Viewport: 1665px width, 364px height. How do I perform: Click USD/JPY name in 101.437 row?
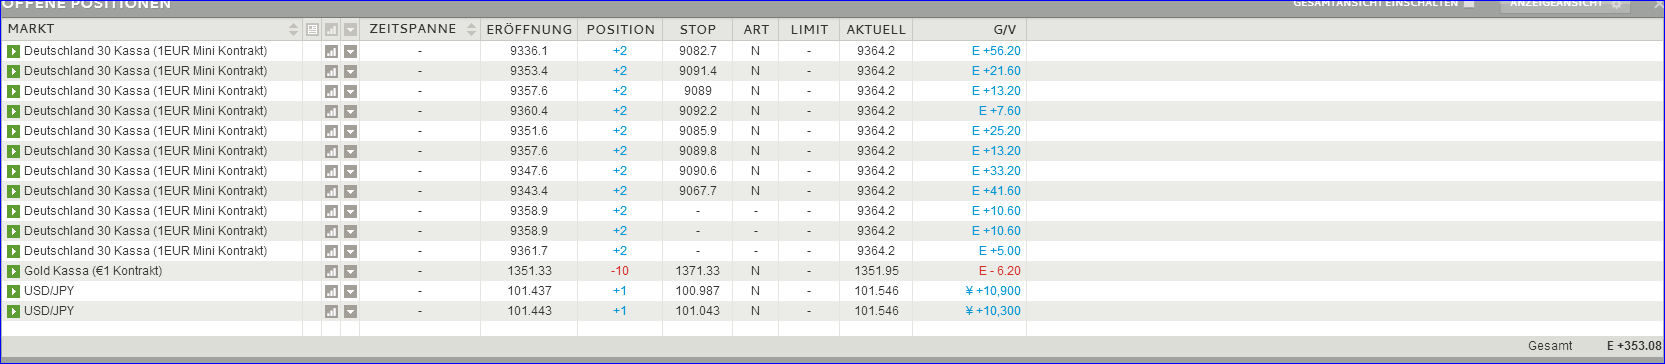[x=49, y=291]
